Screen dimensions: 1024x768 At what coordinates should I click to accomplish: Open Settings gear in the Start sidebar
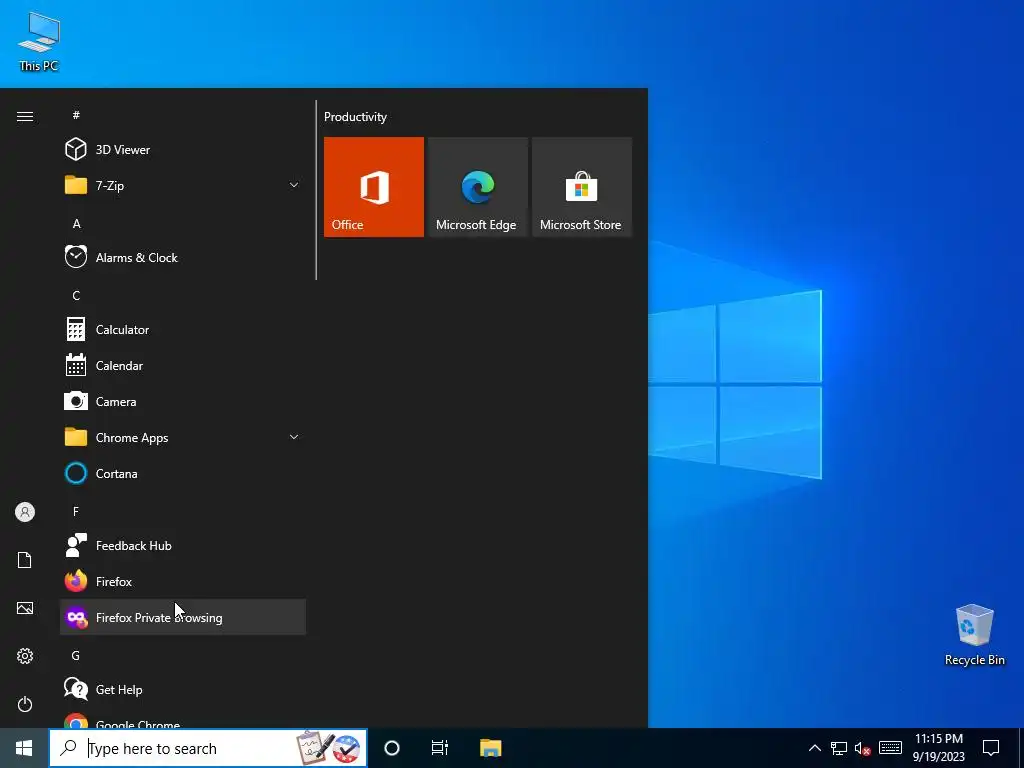click(x=25, y=656)
